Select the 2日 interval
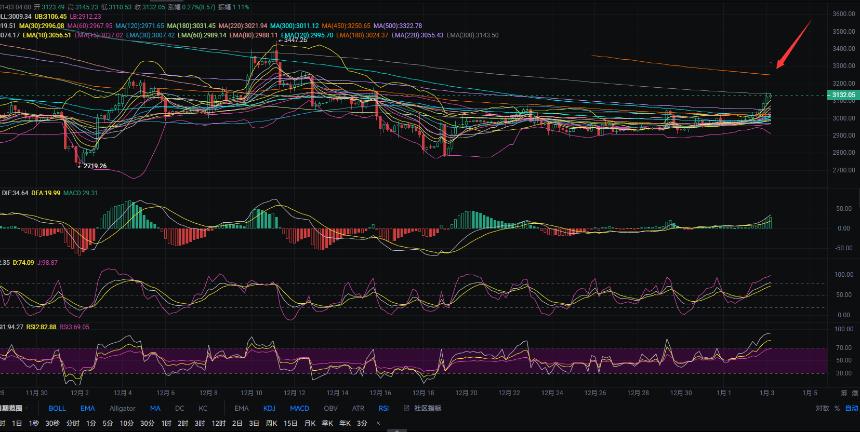 coord(237,423)
